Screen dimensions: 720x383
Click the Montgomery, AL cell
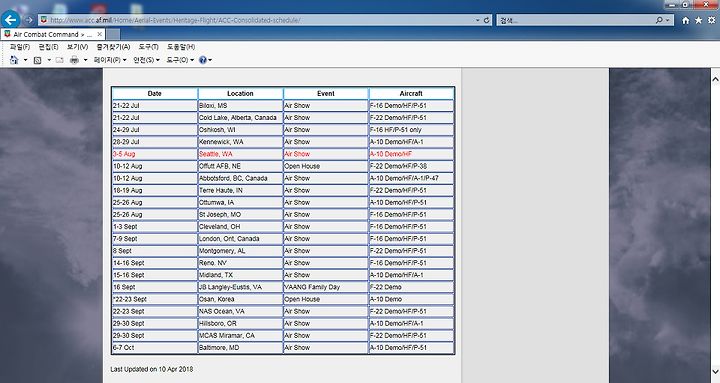click(240, 251)
